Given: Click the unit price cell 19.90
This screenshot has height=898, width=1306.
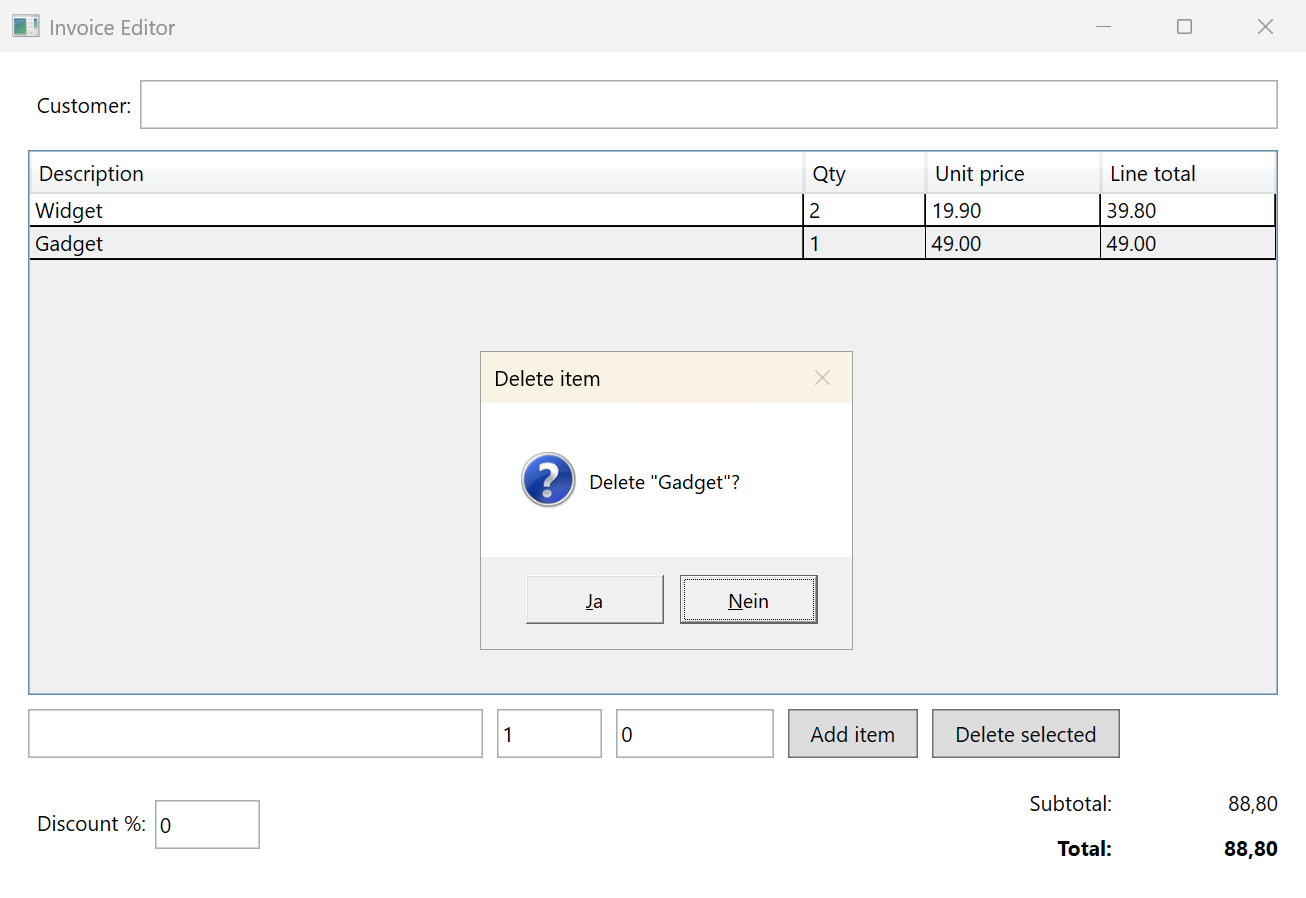Looking at the screenshot, I should click(1013, 211).
